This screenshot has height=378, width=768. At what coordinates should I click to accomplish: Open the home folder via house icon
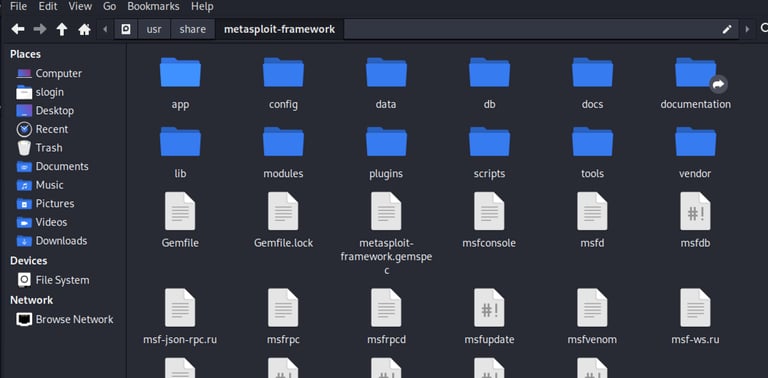[84, 29]
